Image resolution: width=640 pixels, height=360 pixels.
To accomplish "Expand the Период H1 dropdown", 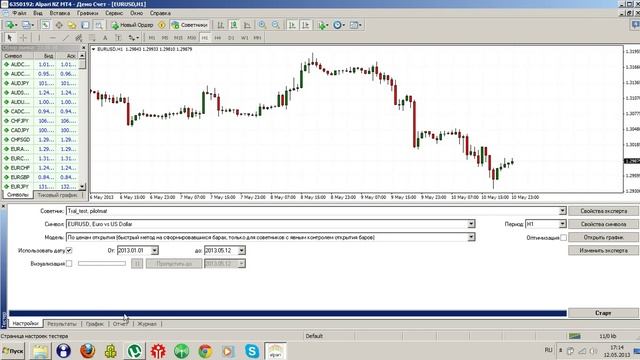I will 562,224.
